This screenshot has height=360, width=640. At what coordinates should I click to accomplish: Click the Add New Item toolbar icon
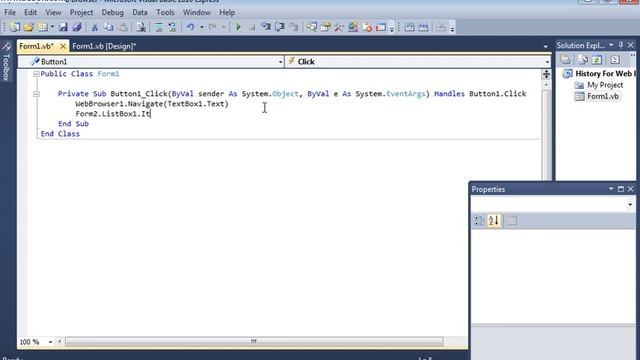[x=42, y=27]
